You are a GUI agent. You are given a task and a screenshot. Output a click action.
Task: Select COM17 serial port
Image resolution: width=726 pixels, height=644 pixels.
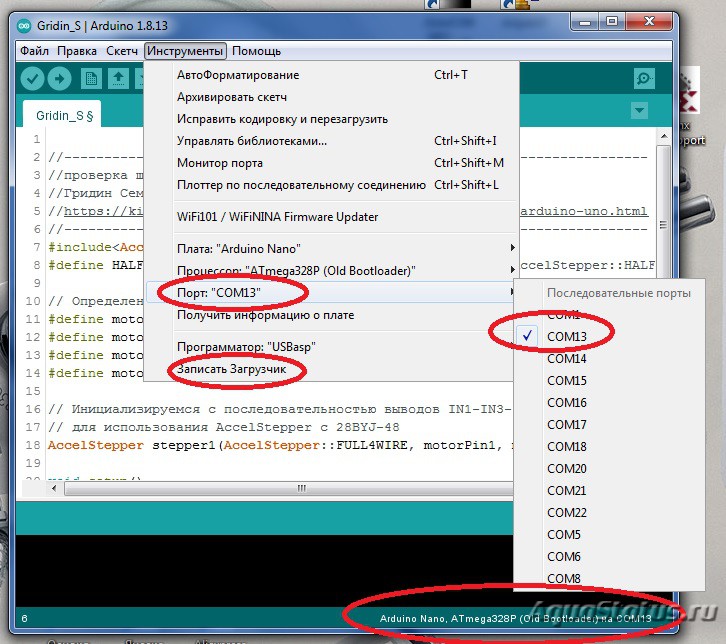[609, 425]
